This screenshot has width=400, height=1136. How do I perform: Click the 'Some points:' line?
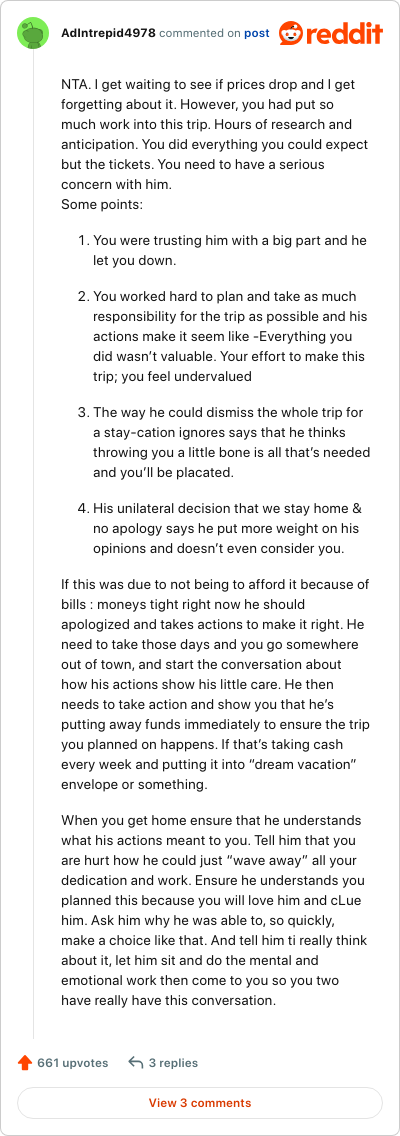(x=102, y=204)
